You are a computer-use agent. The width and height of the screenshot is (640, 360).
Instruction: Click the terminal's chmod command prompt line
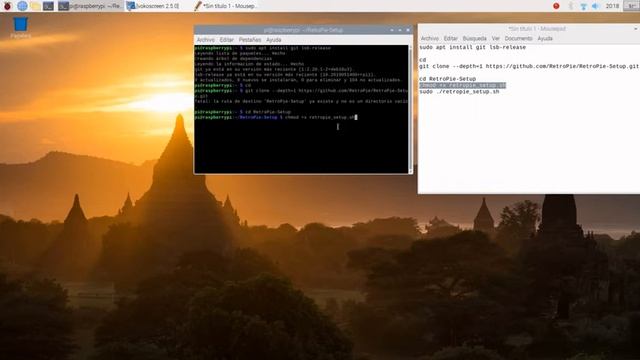click(x=276, y=117)
